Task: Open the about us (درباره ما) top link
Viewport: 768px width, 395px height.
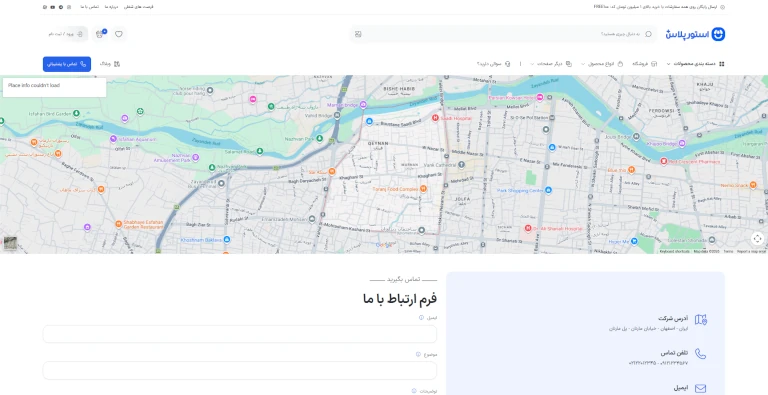Action: [111, 7]
